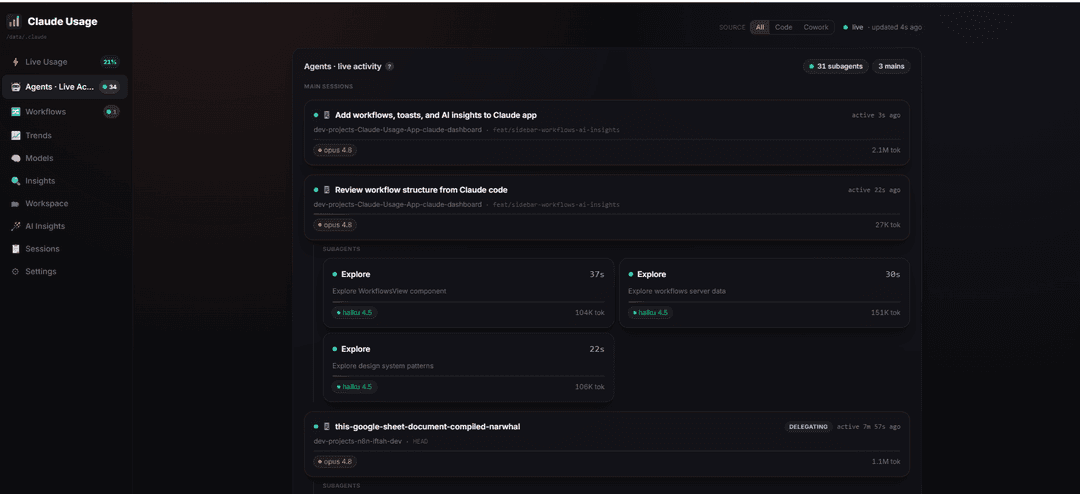Switch source filter to 'Cowork'

pyautogui.click(x=816, y=28)
